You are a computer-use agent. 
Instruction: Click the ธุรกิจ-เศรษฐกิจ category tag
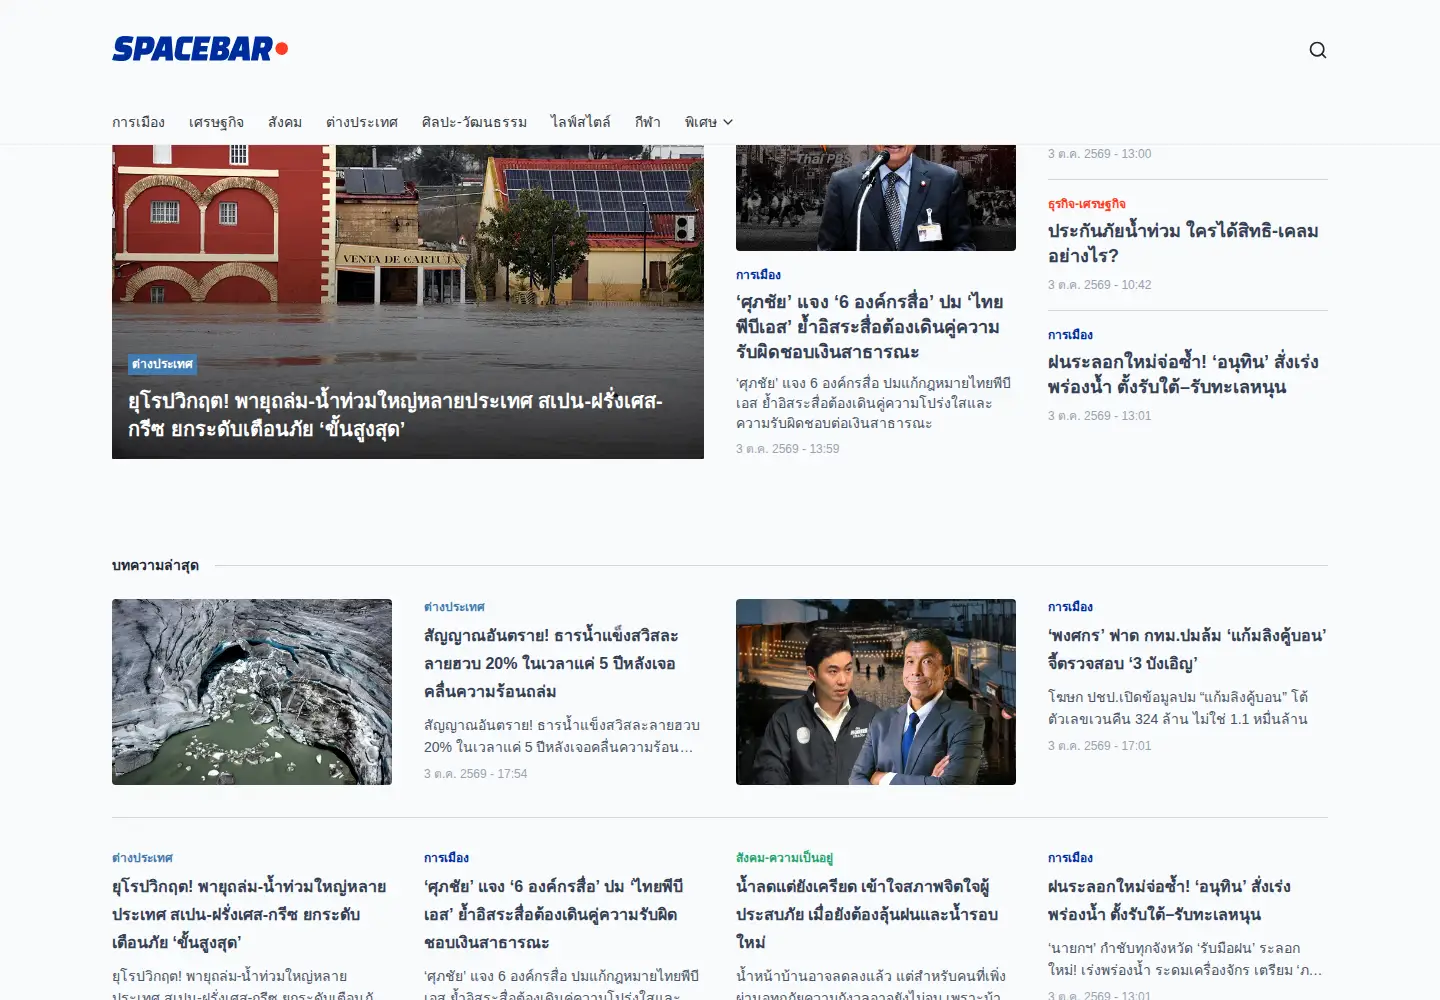click(1087, 204)
